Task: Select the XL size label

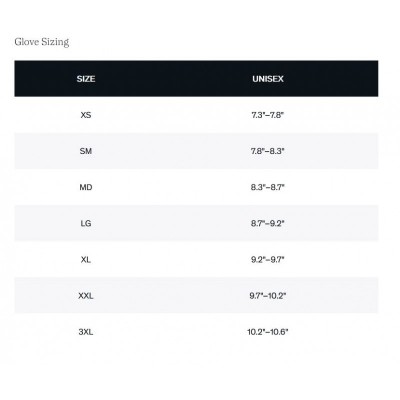Action: point(86,259)
